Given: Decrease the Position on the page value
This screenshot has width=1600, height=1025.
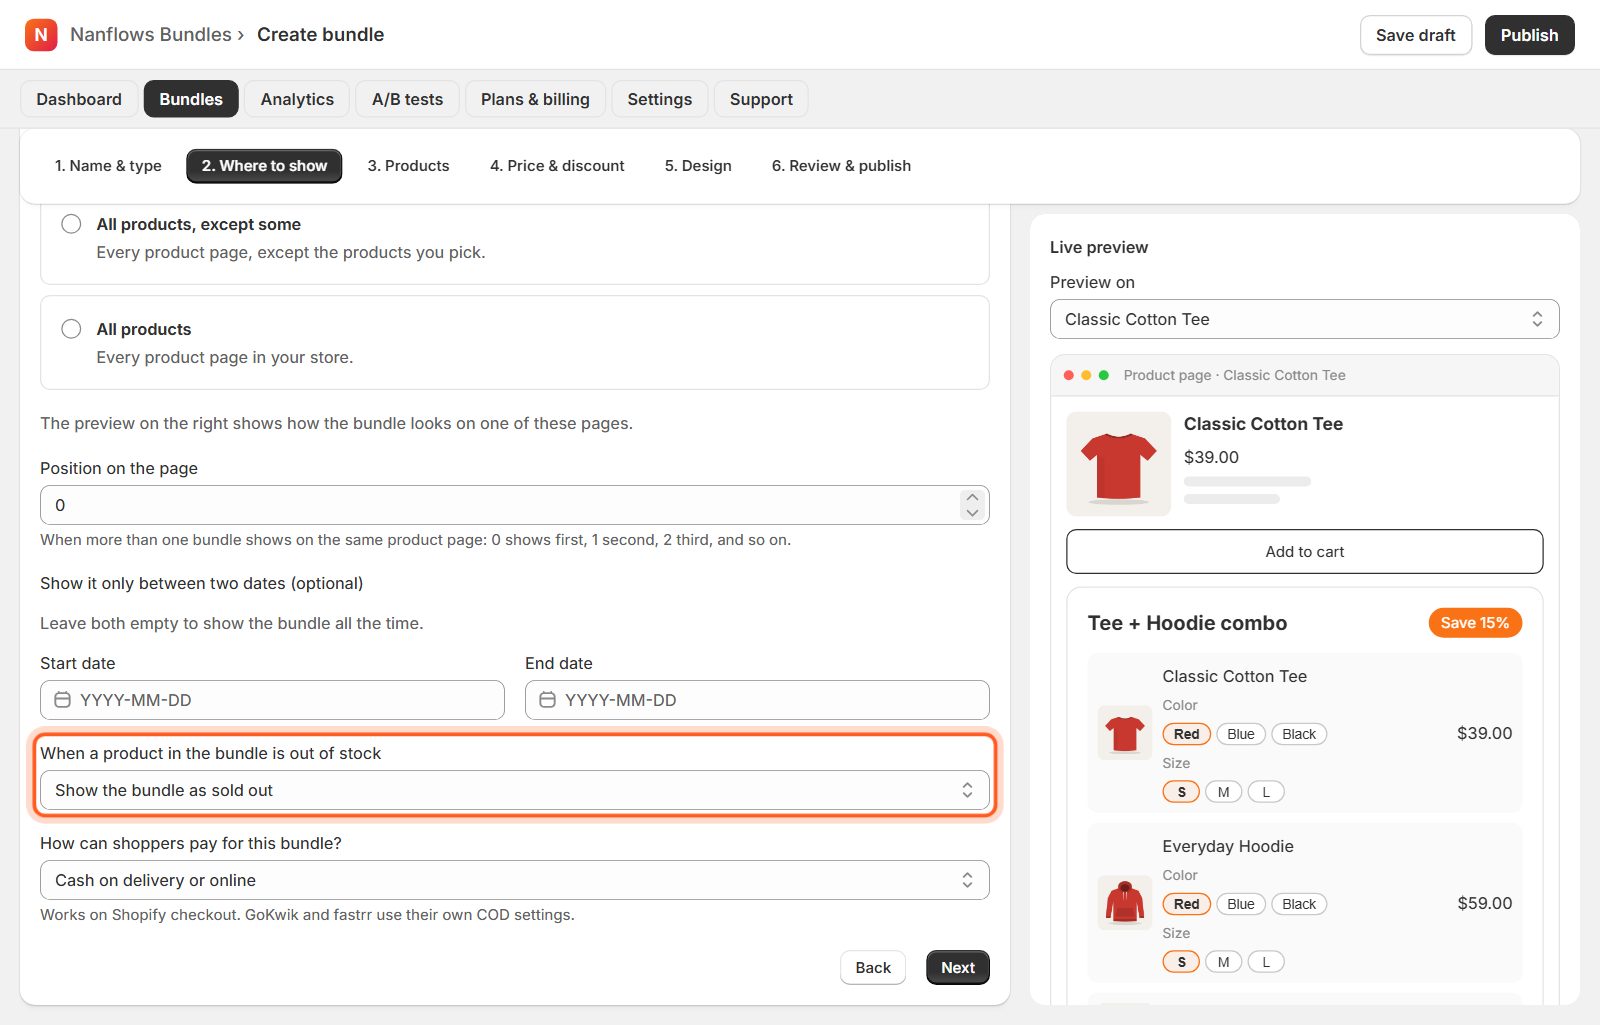Looking at the screenshot, I should coord(972,513).
